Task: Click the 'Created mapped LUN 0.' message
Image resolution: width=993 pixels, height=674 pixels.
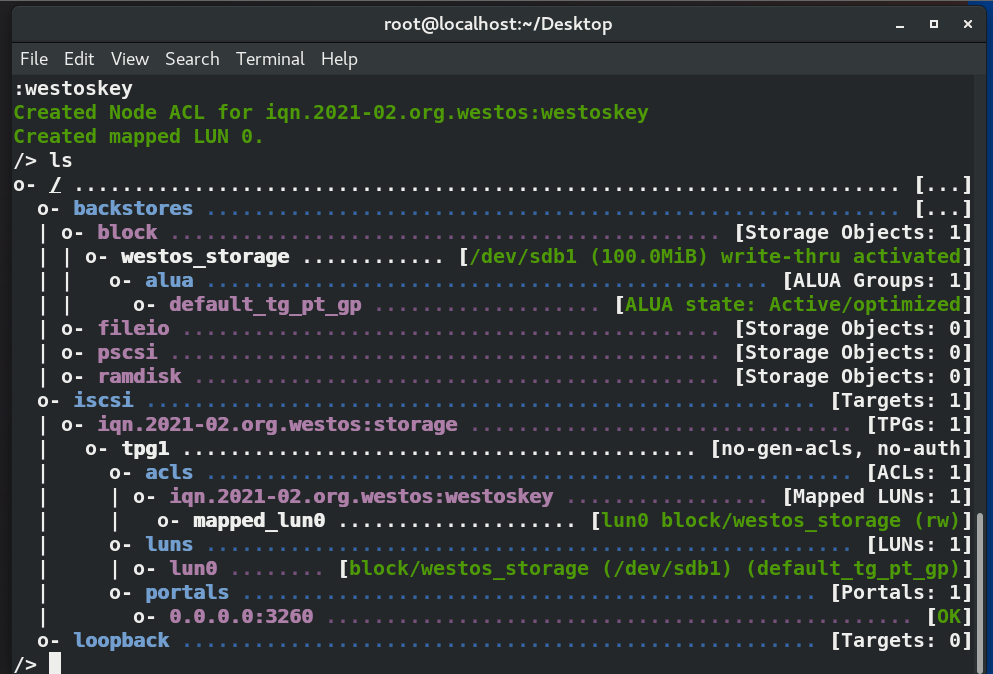Action: coord(139,137)
